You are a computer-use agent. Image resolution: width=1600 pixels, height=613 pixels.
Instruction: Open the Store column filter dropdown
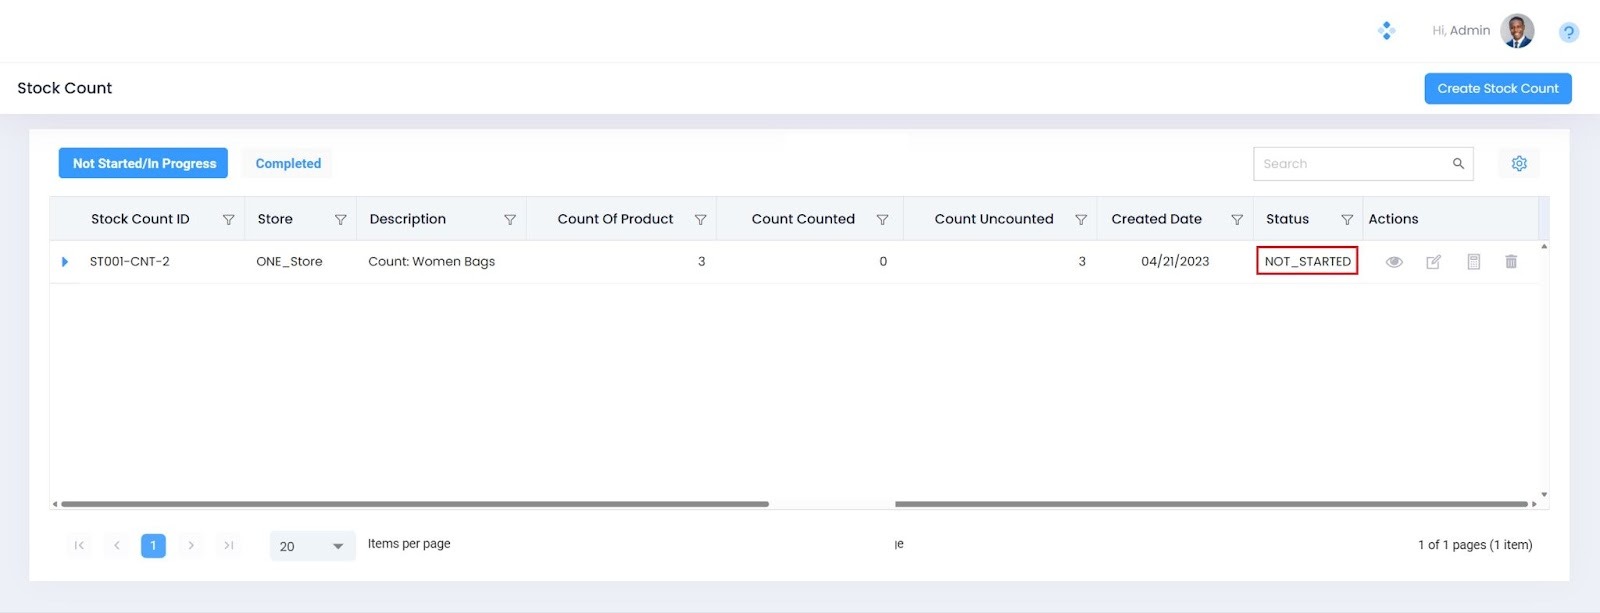click(x=340, y=220)
